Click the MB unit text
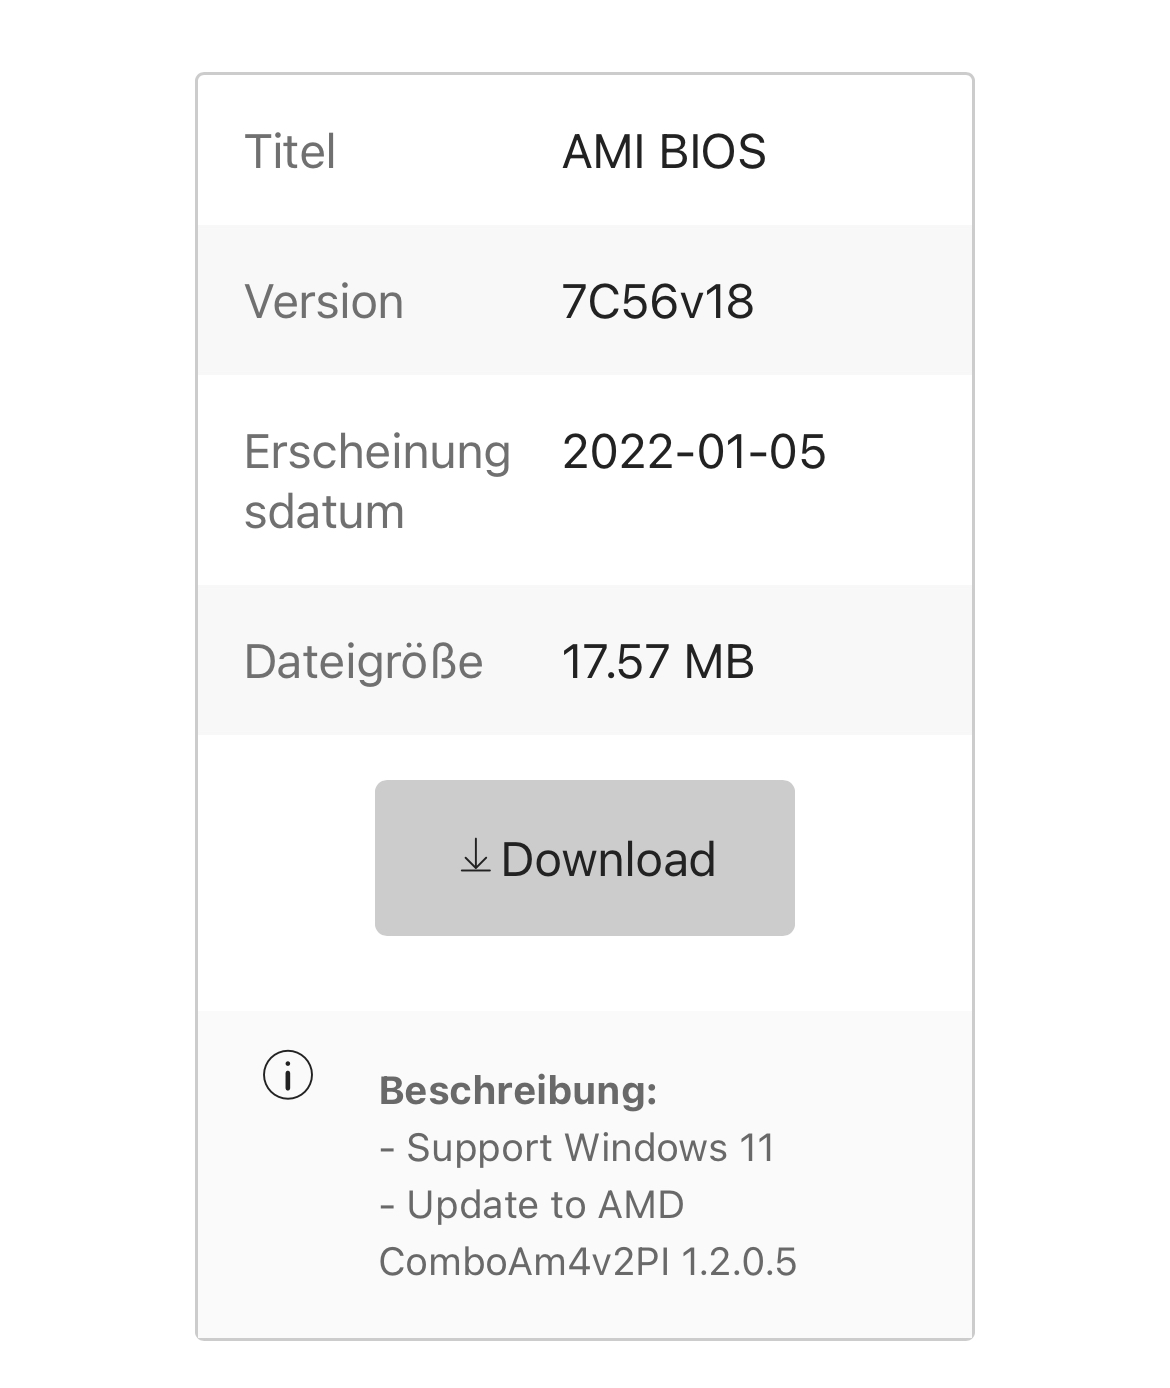The image size is (1170, 1388). (719, 662)
